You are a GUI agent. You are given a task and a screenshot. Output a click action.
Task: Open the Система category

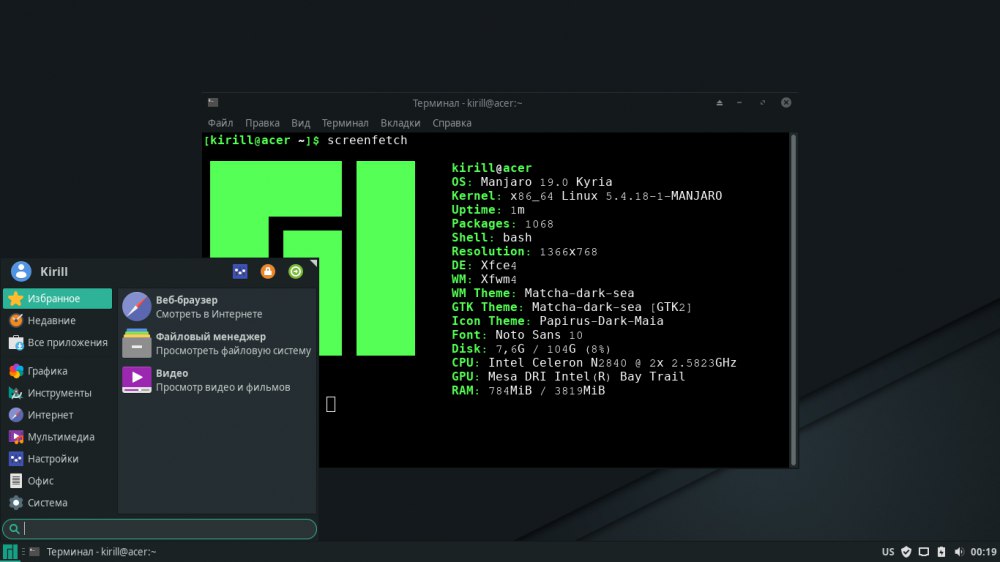coord(57,503)
